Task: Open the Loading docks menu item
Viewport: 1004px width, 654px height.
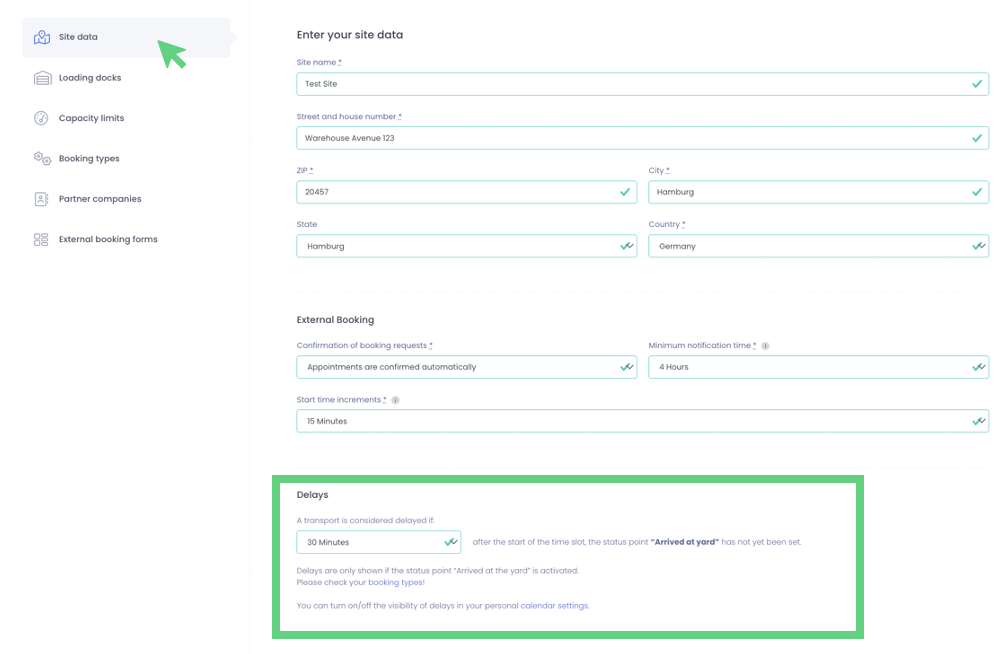Action: [x=90, y=78]
